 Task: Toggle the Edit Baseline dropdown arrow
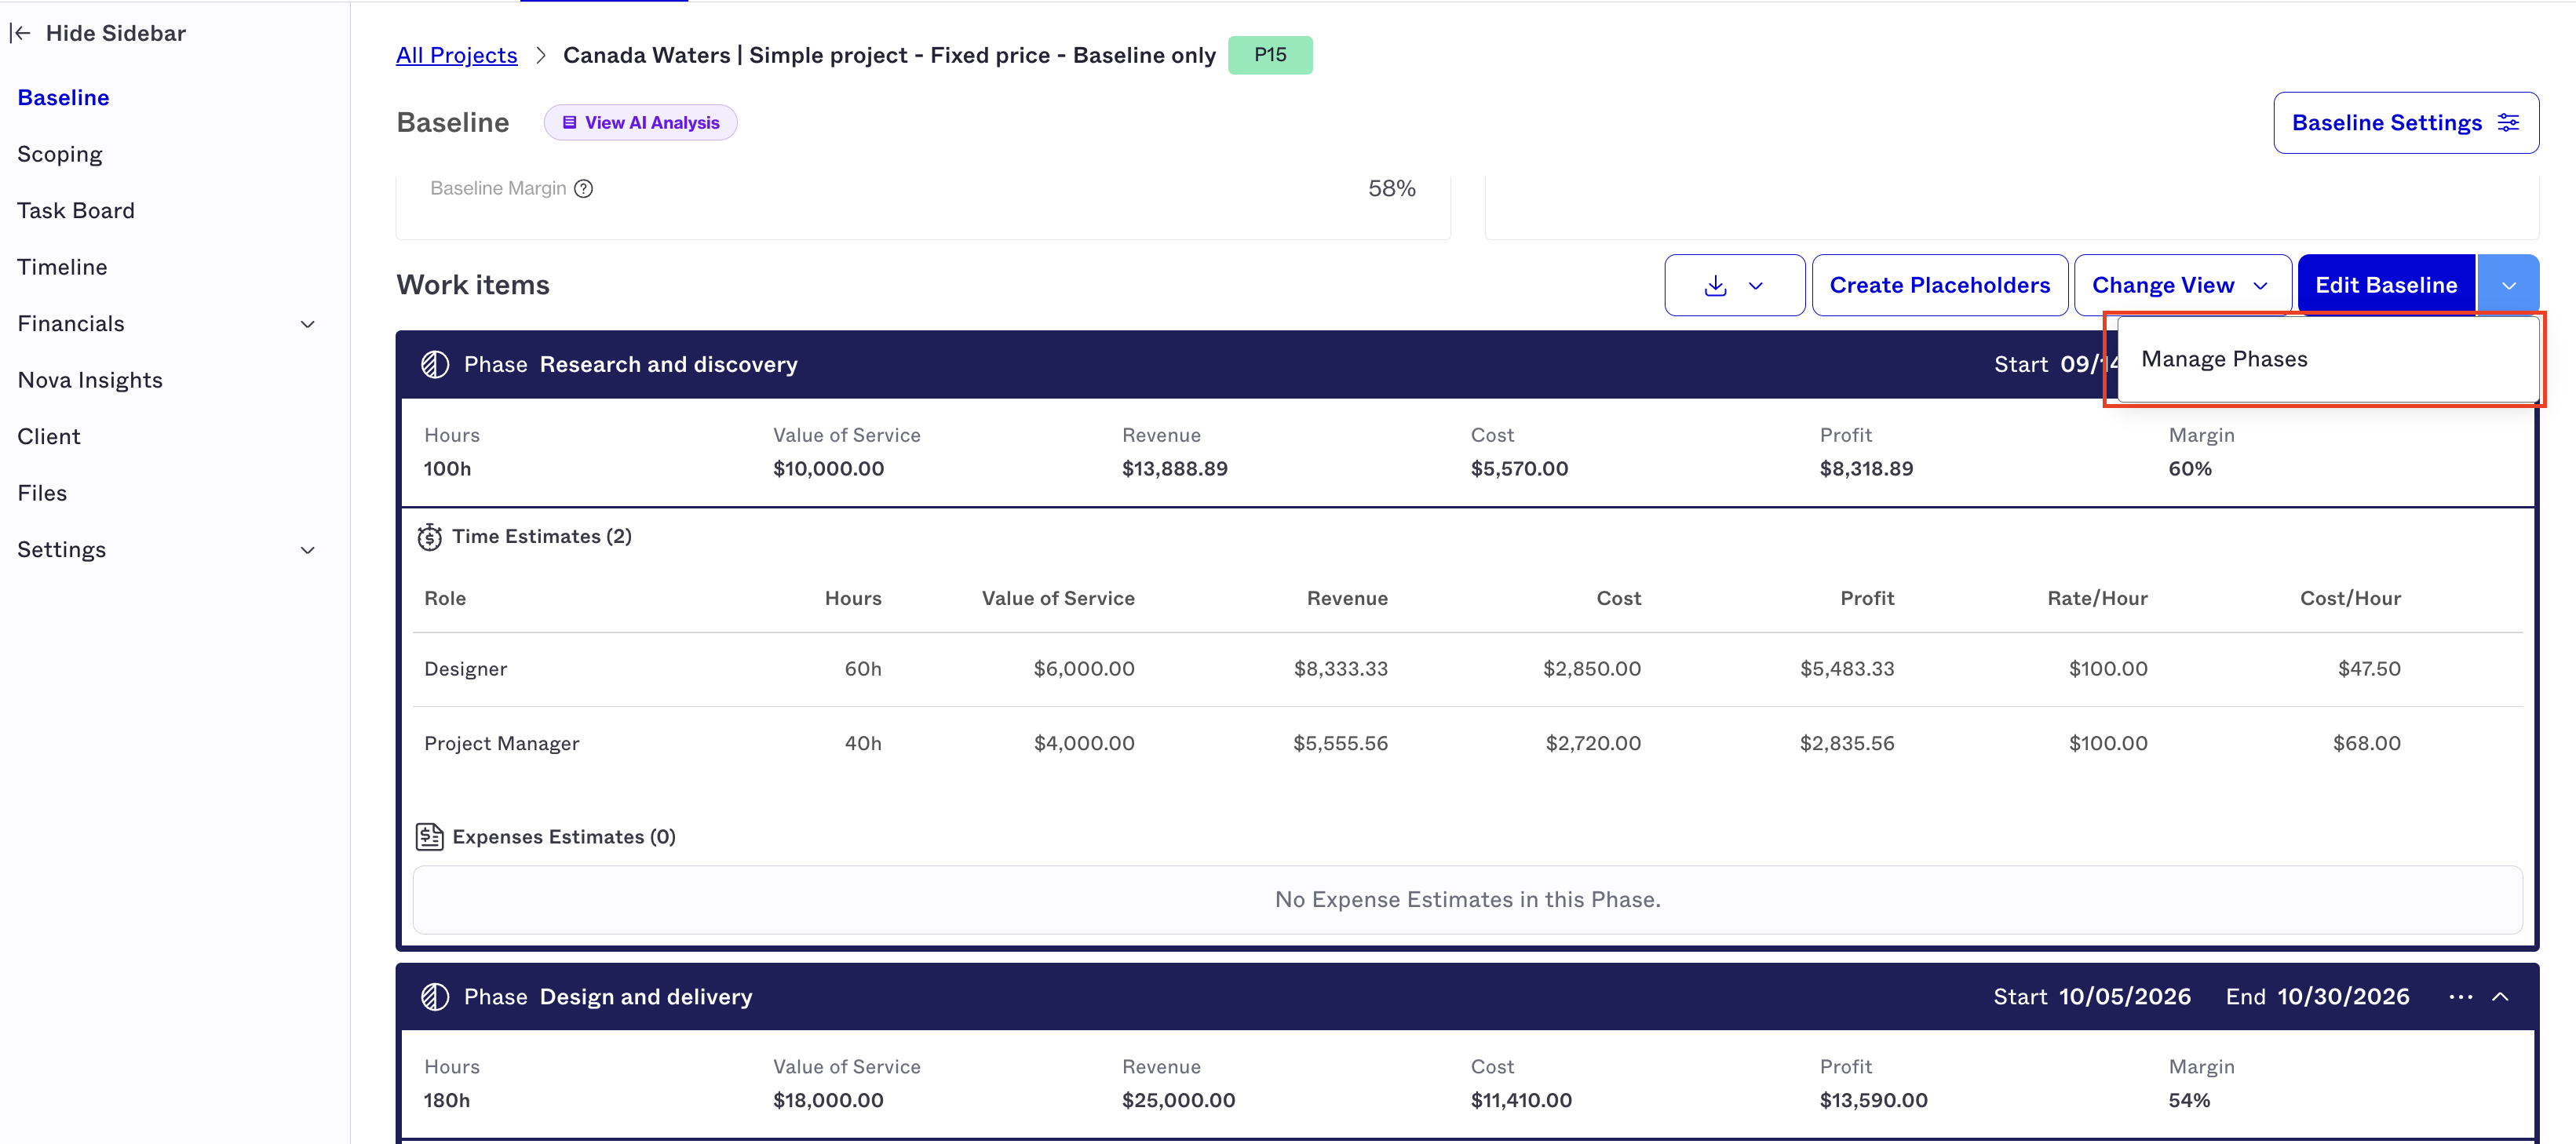click(2508, 286)
